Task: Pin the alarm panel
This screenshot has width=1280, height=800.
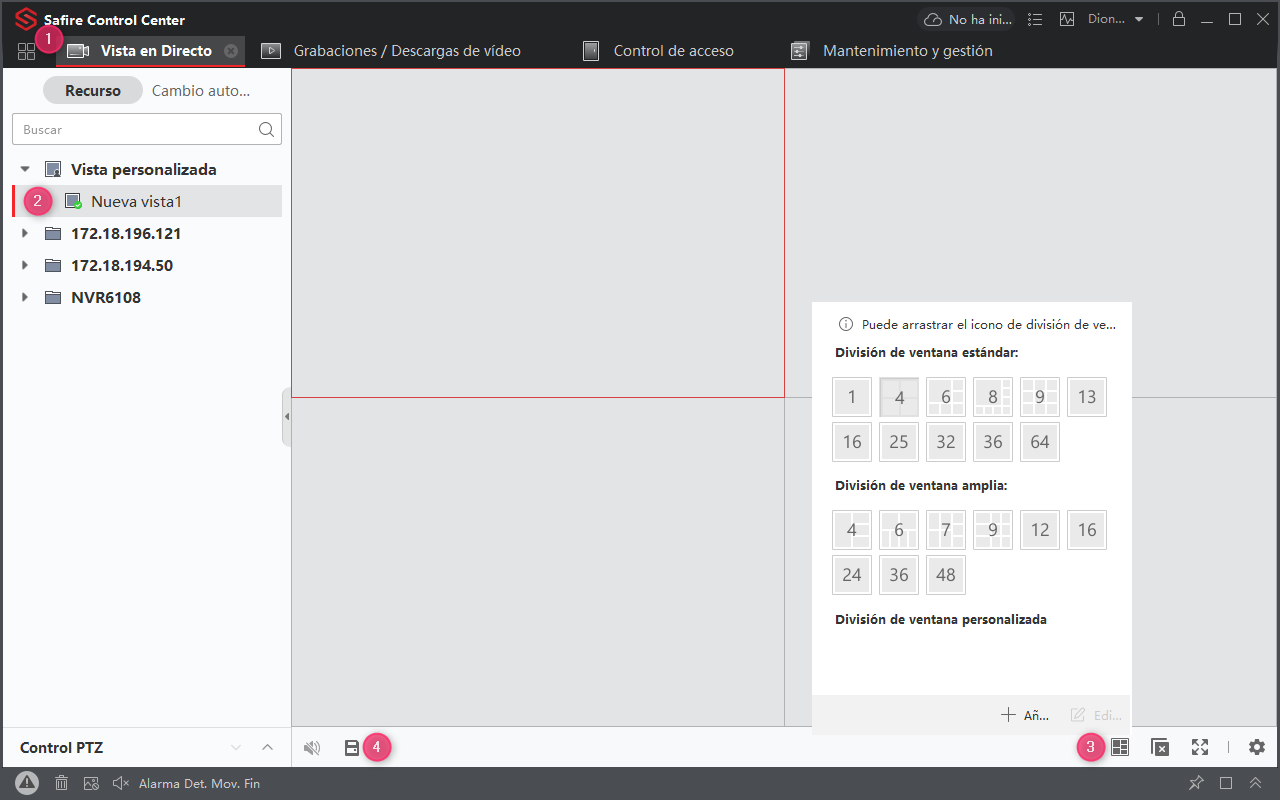Action: [1196, 783]
